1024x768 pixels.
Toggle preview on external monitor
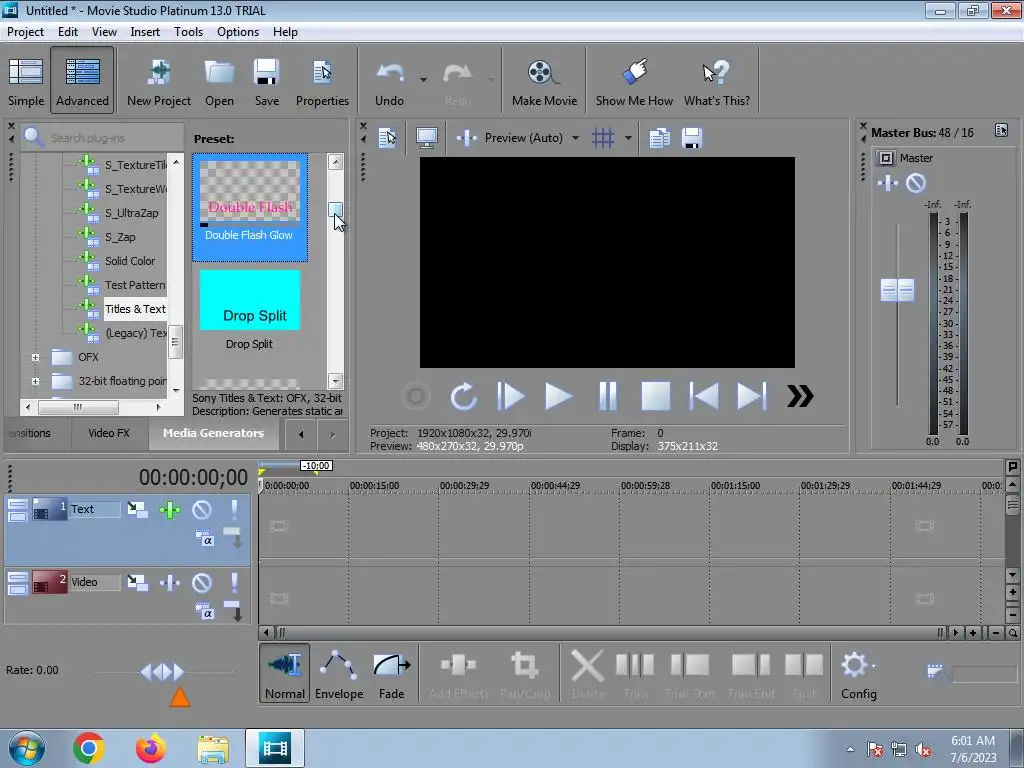point(426,138)
